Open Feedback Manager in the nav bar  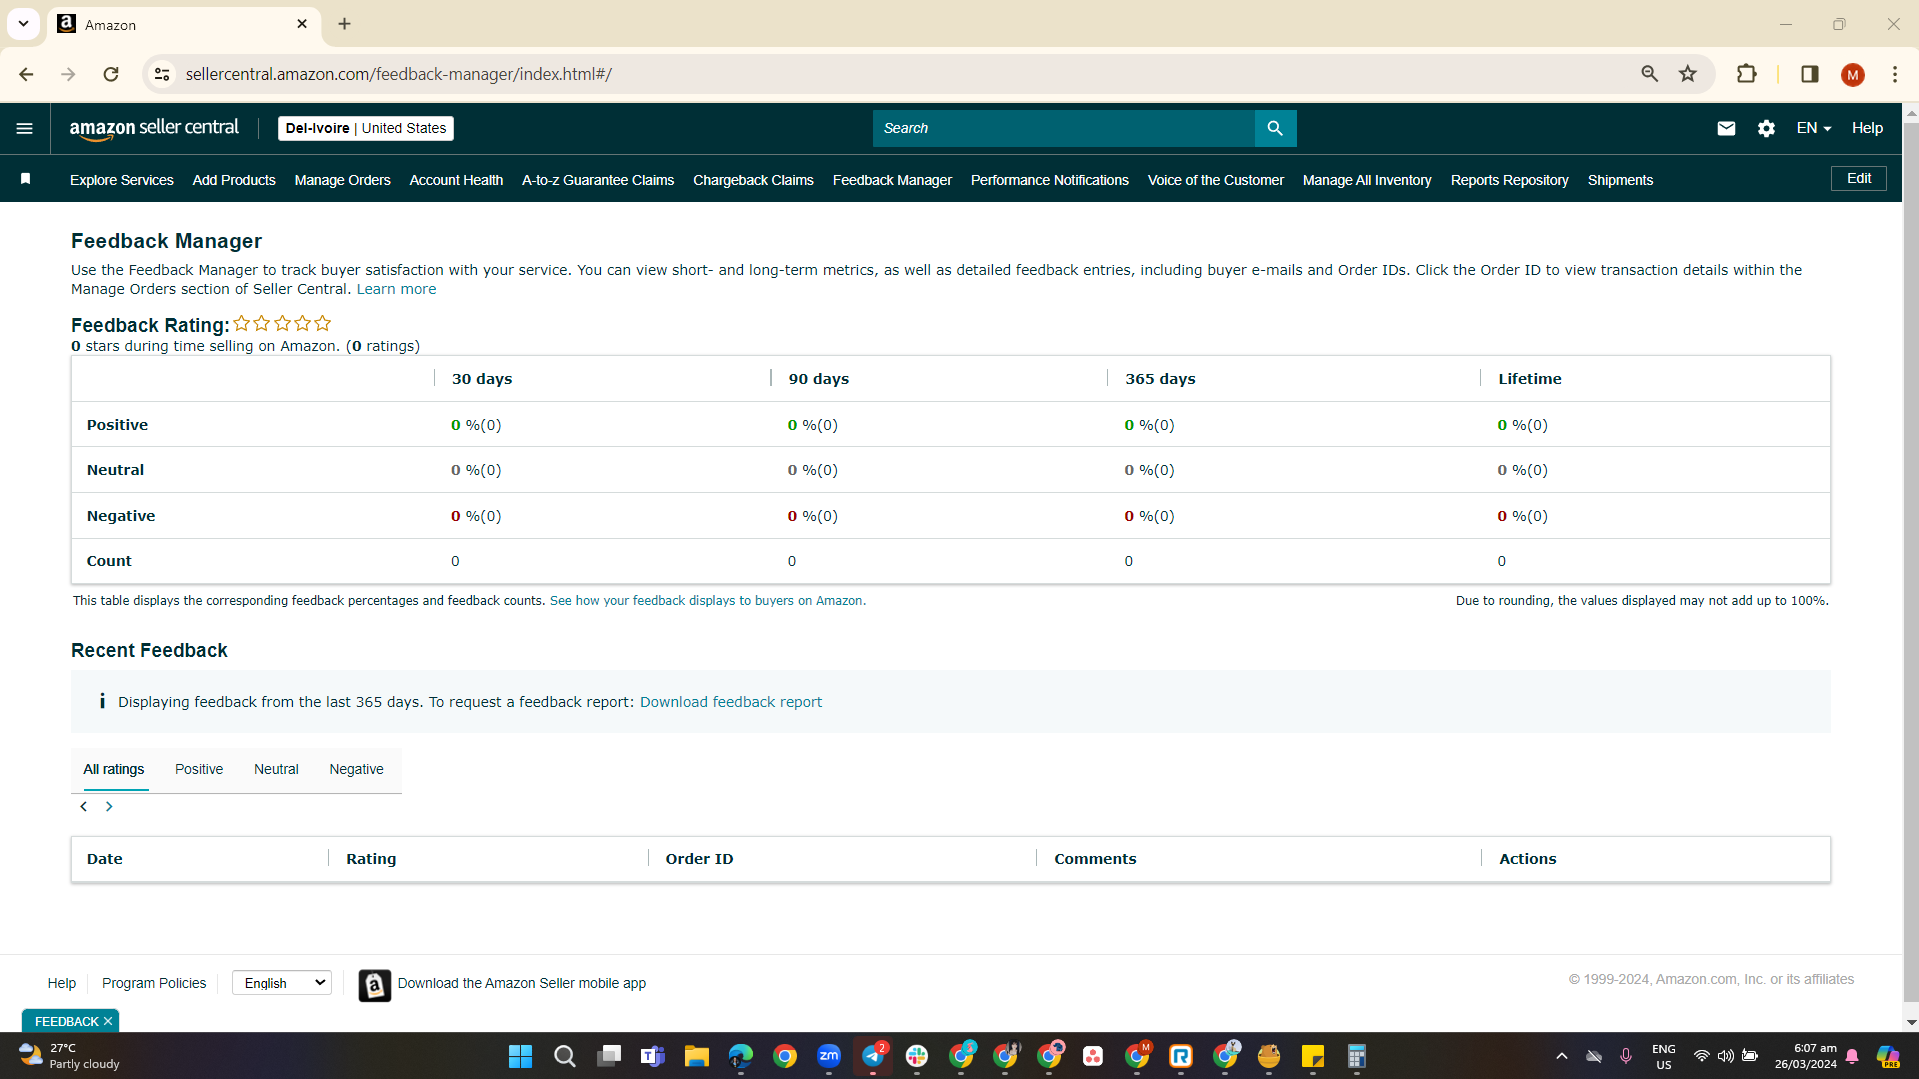892,180
